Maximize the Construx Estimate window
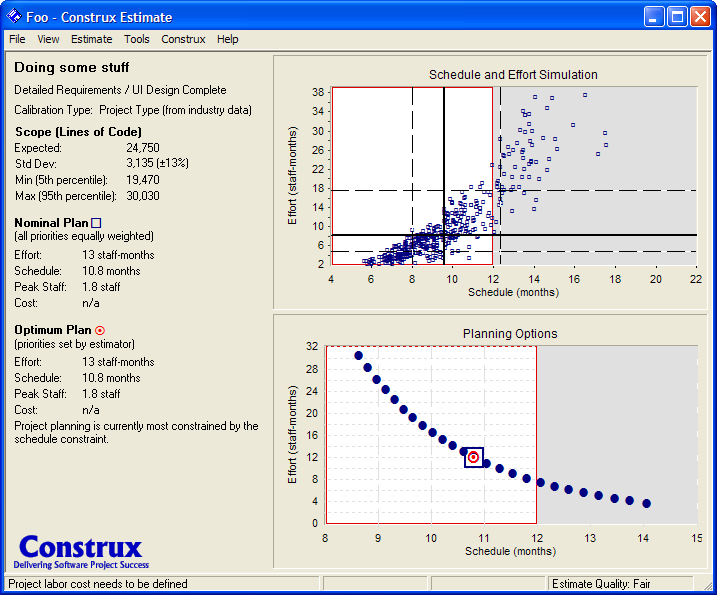Screen dimensions: 717x595 (677, 17)
